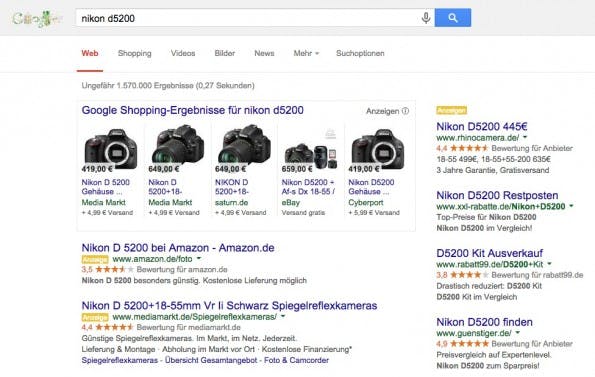Open the Nikon D5200 Gehäuse Cyberport link

pos(371,187)
